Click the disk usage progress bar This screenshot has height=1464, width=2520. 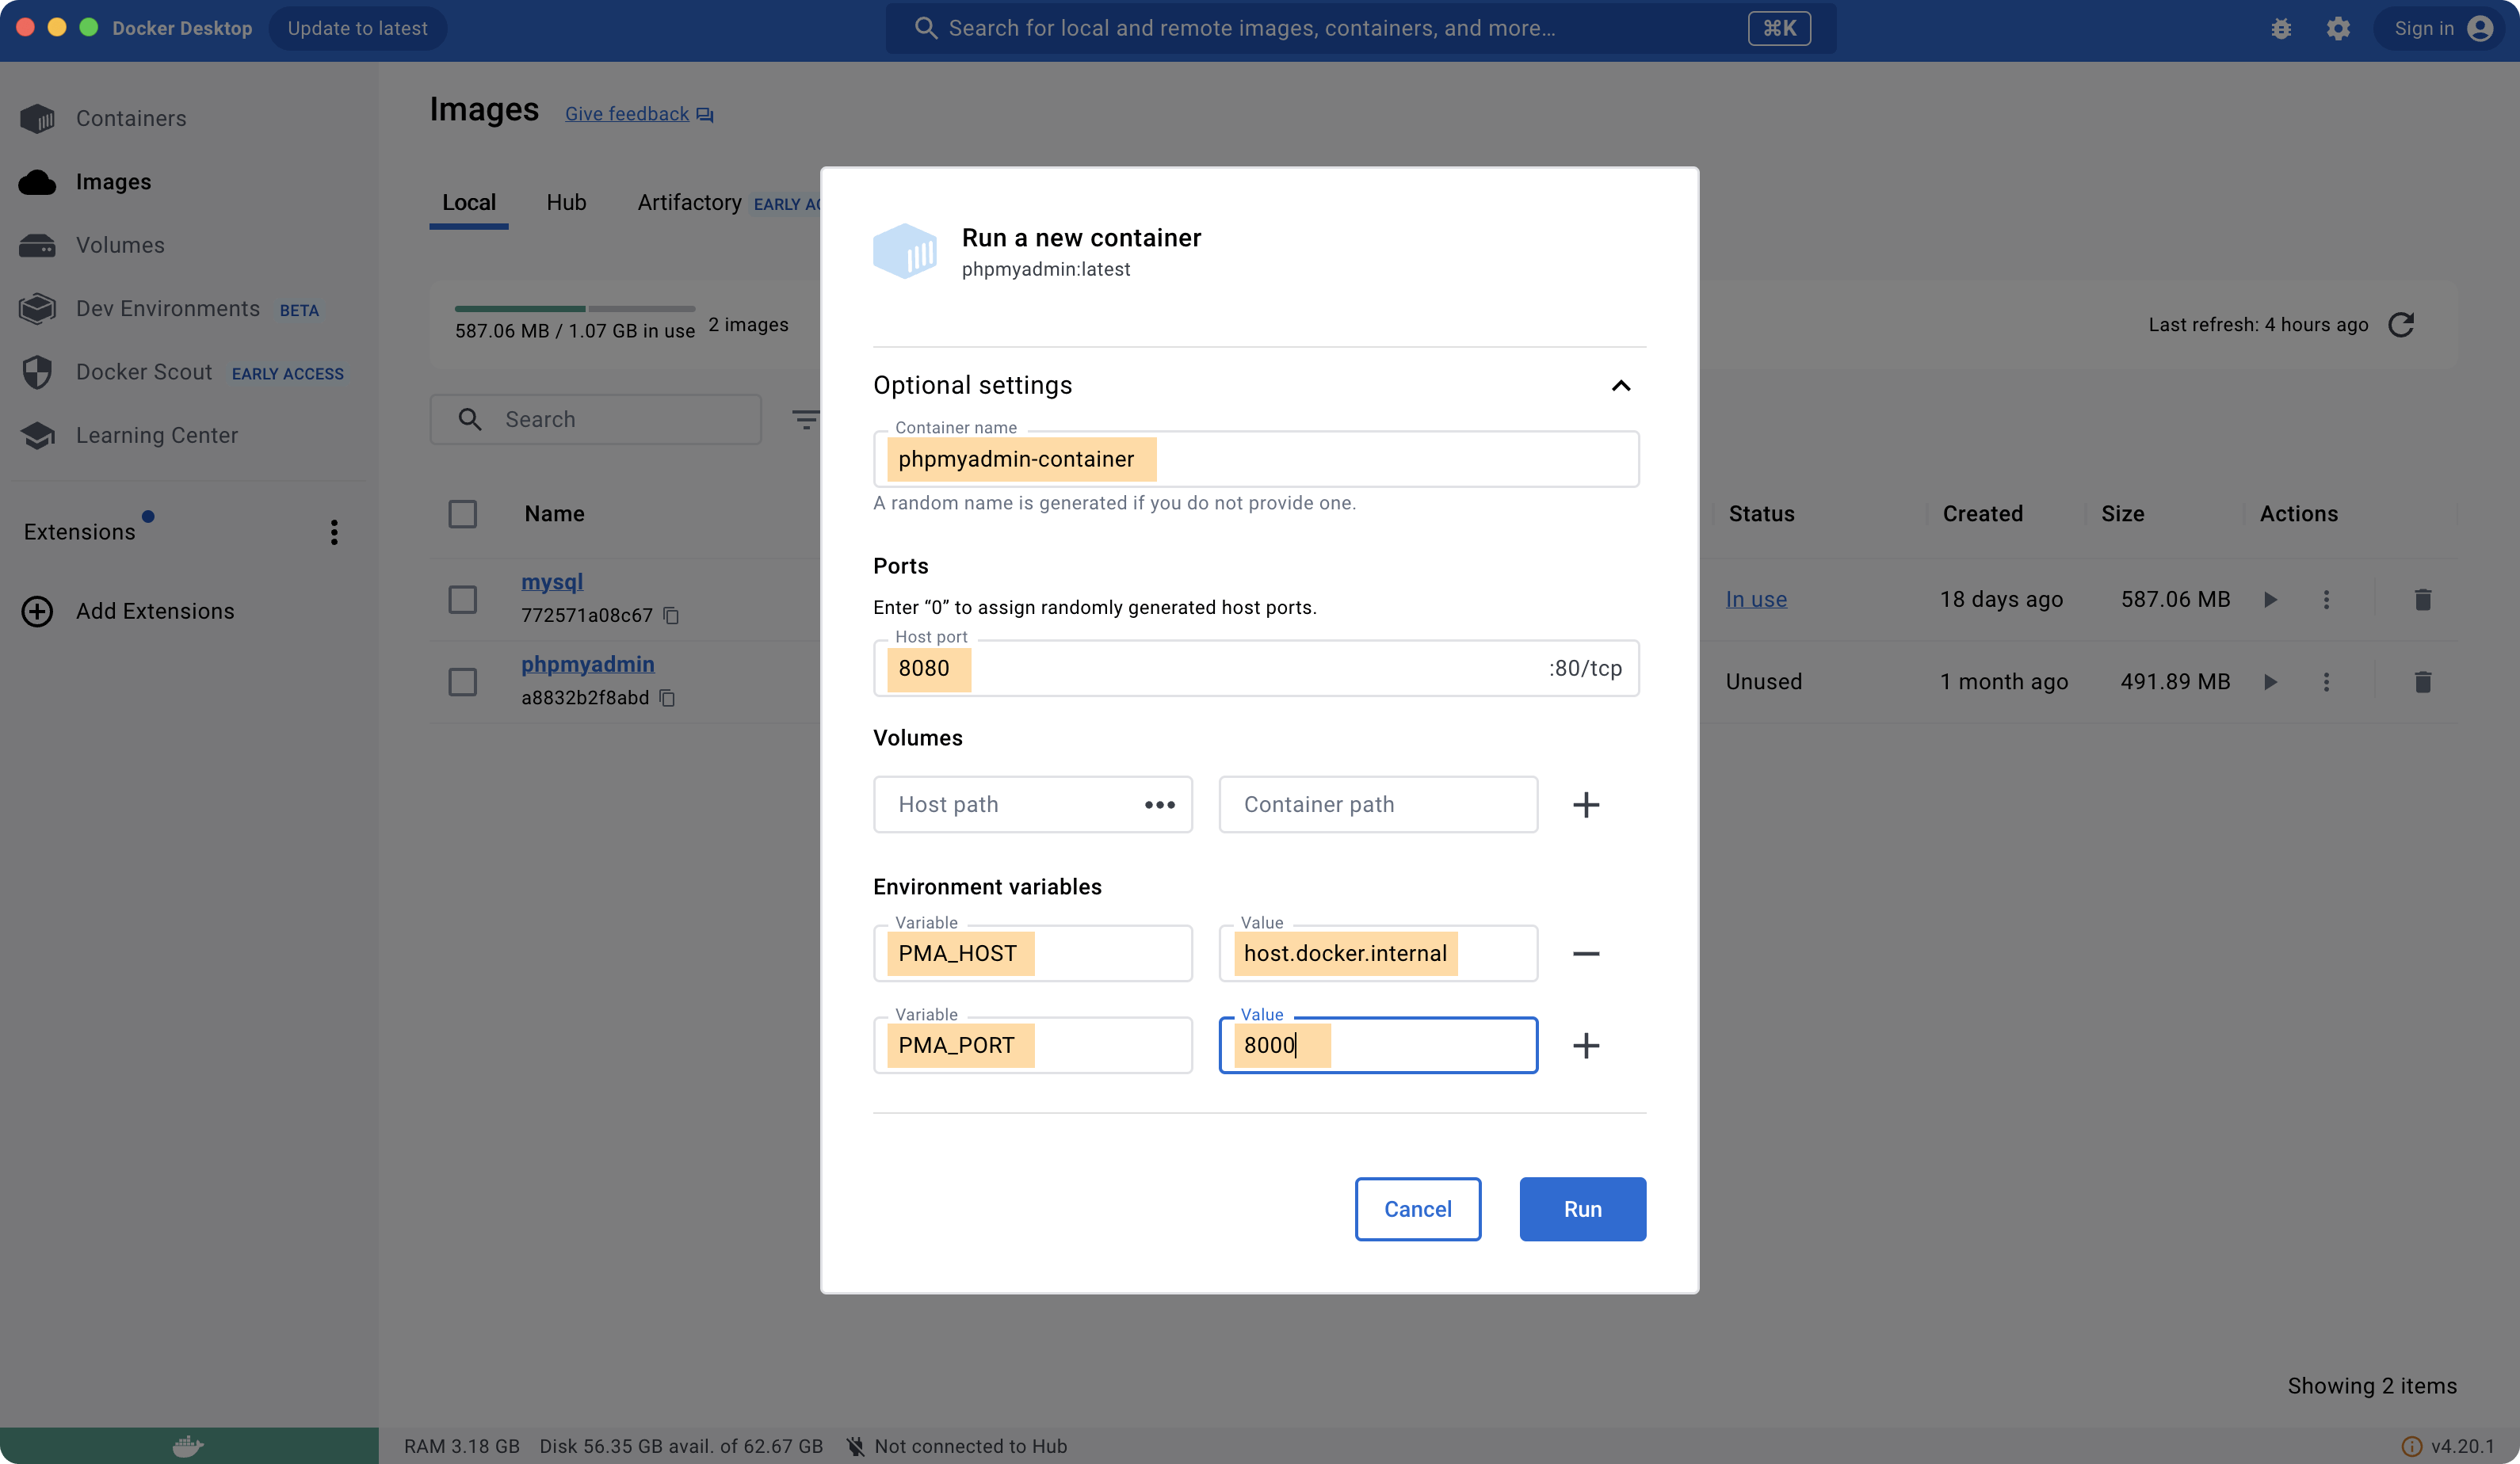575,308
